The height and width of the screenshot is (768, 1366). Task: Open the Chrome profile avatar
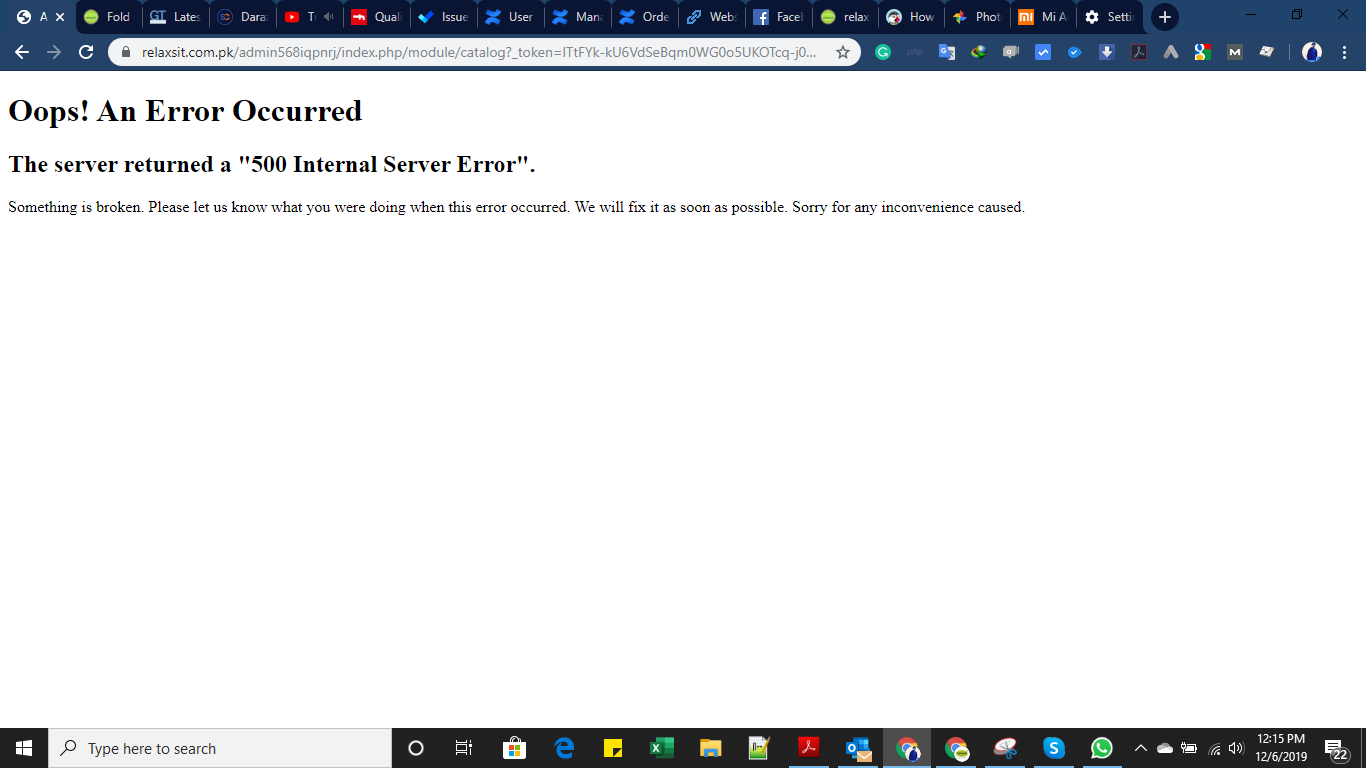[1312, 52]
